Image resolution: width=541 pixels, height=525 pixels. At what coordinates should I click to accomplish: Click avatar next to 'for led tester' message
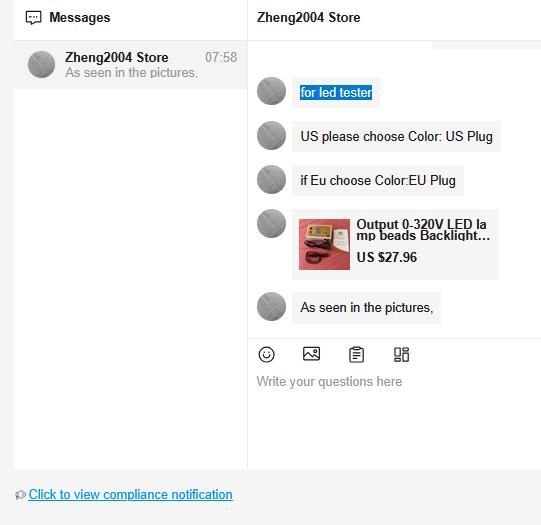tap(272, 91)
